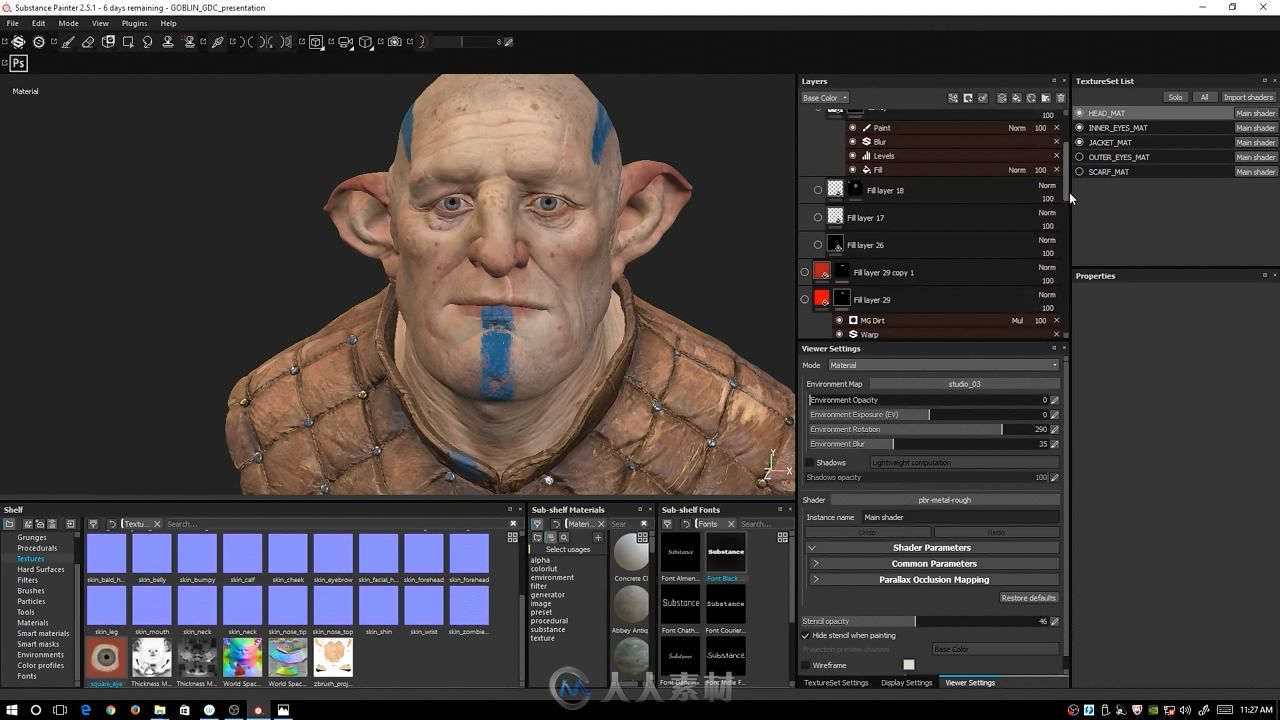This screenshot has width=1280, height=720.
Task: Toggle visibility of Levels effect
Action: [852, 156]
